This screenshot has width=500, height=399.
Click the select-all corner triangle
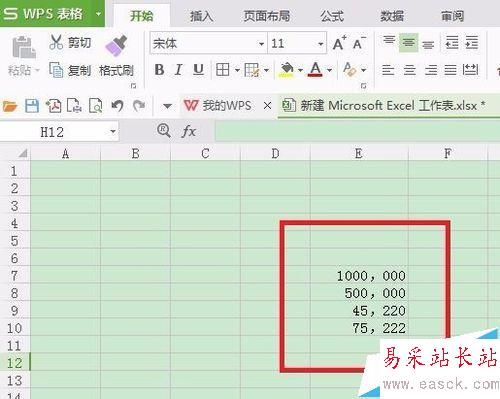(22, 153)
